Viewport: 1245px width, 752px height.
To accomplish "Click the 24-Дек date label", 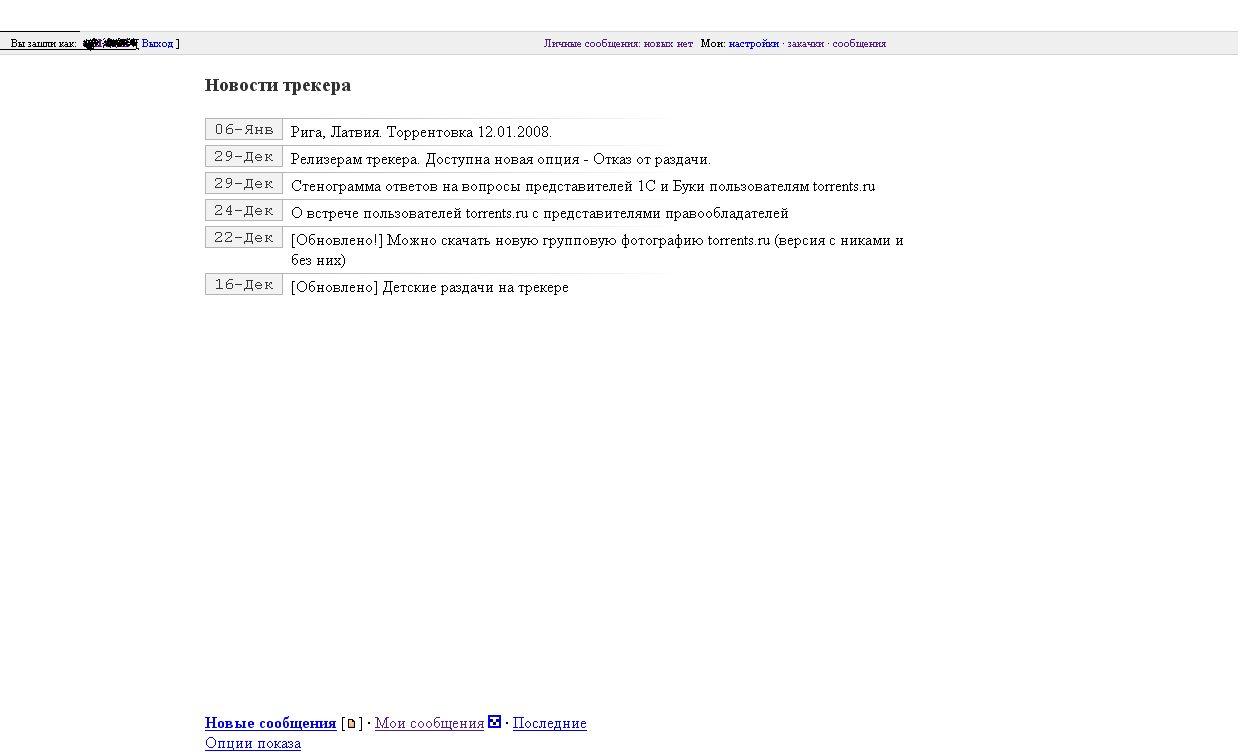I will point(244,210).
